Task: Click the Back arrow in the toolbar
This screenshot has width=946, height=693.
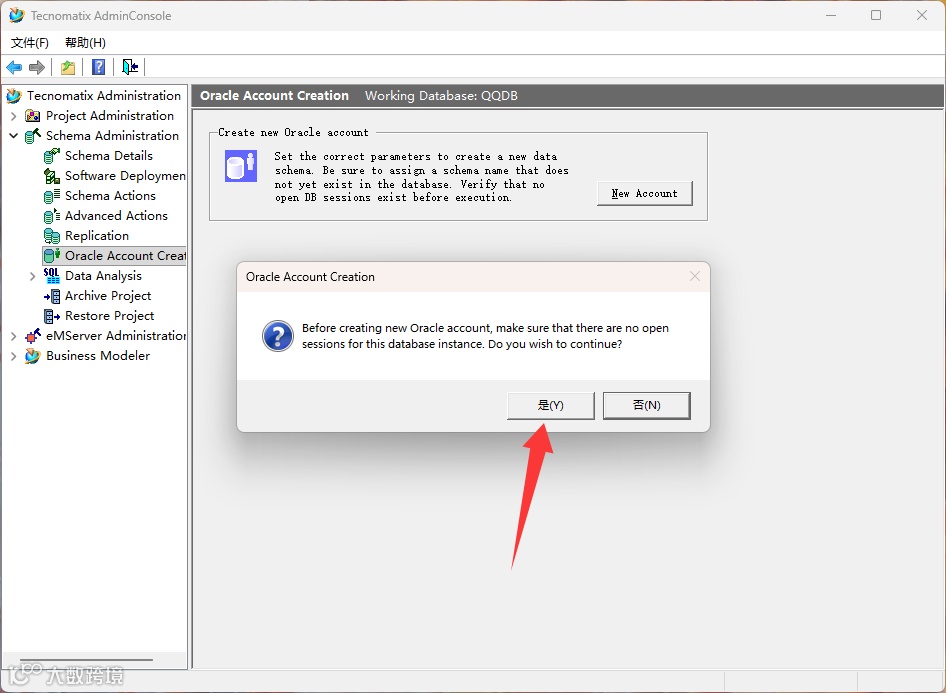Action: pos(14,67)
